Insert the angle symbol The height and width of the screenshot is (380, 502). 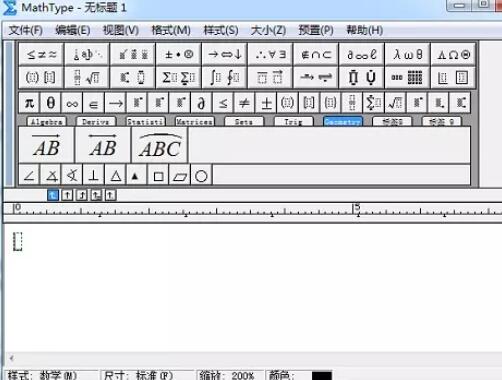click(29, 175)
